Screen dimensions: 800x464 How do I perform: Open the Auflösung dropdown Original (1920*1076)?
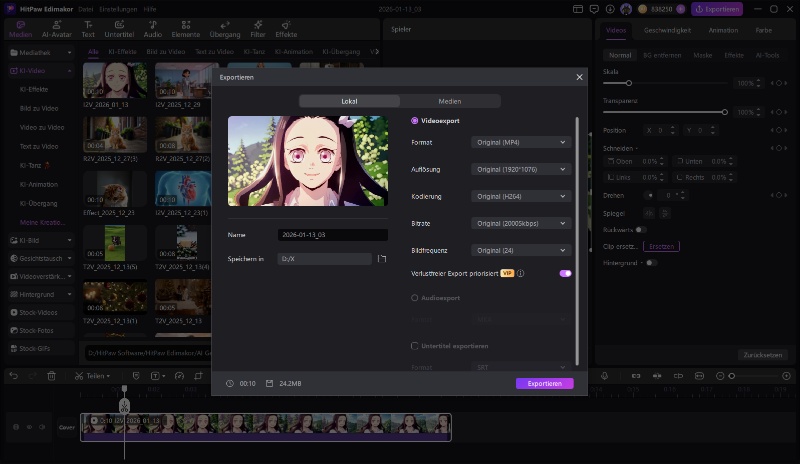pyautogui.click(x=521, y=170)
